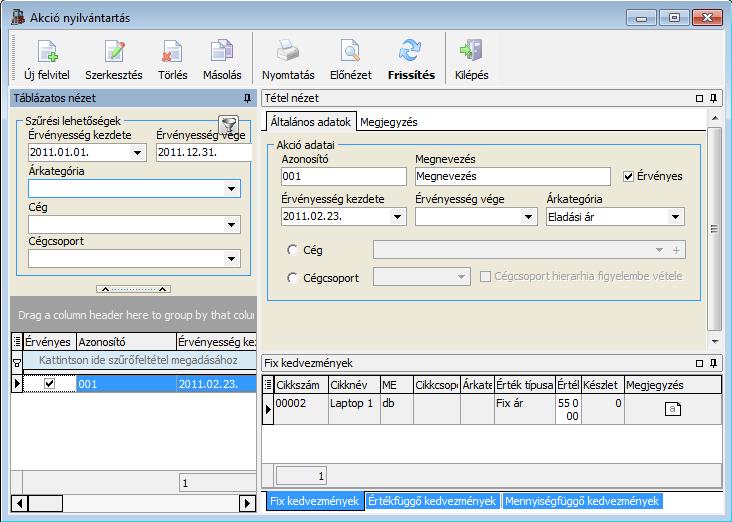Select Laptop 1 cell in discount grid
Viewport: 732px width, 522px height.
point(354,409)
